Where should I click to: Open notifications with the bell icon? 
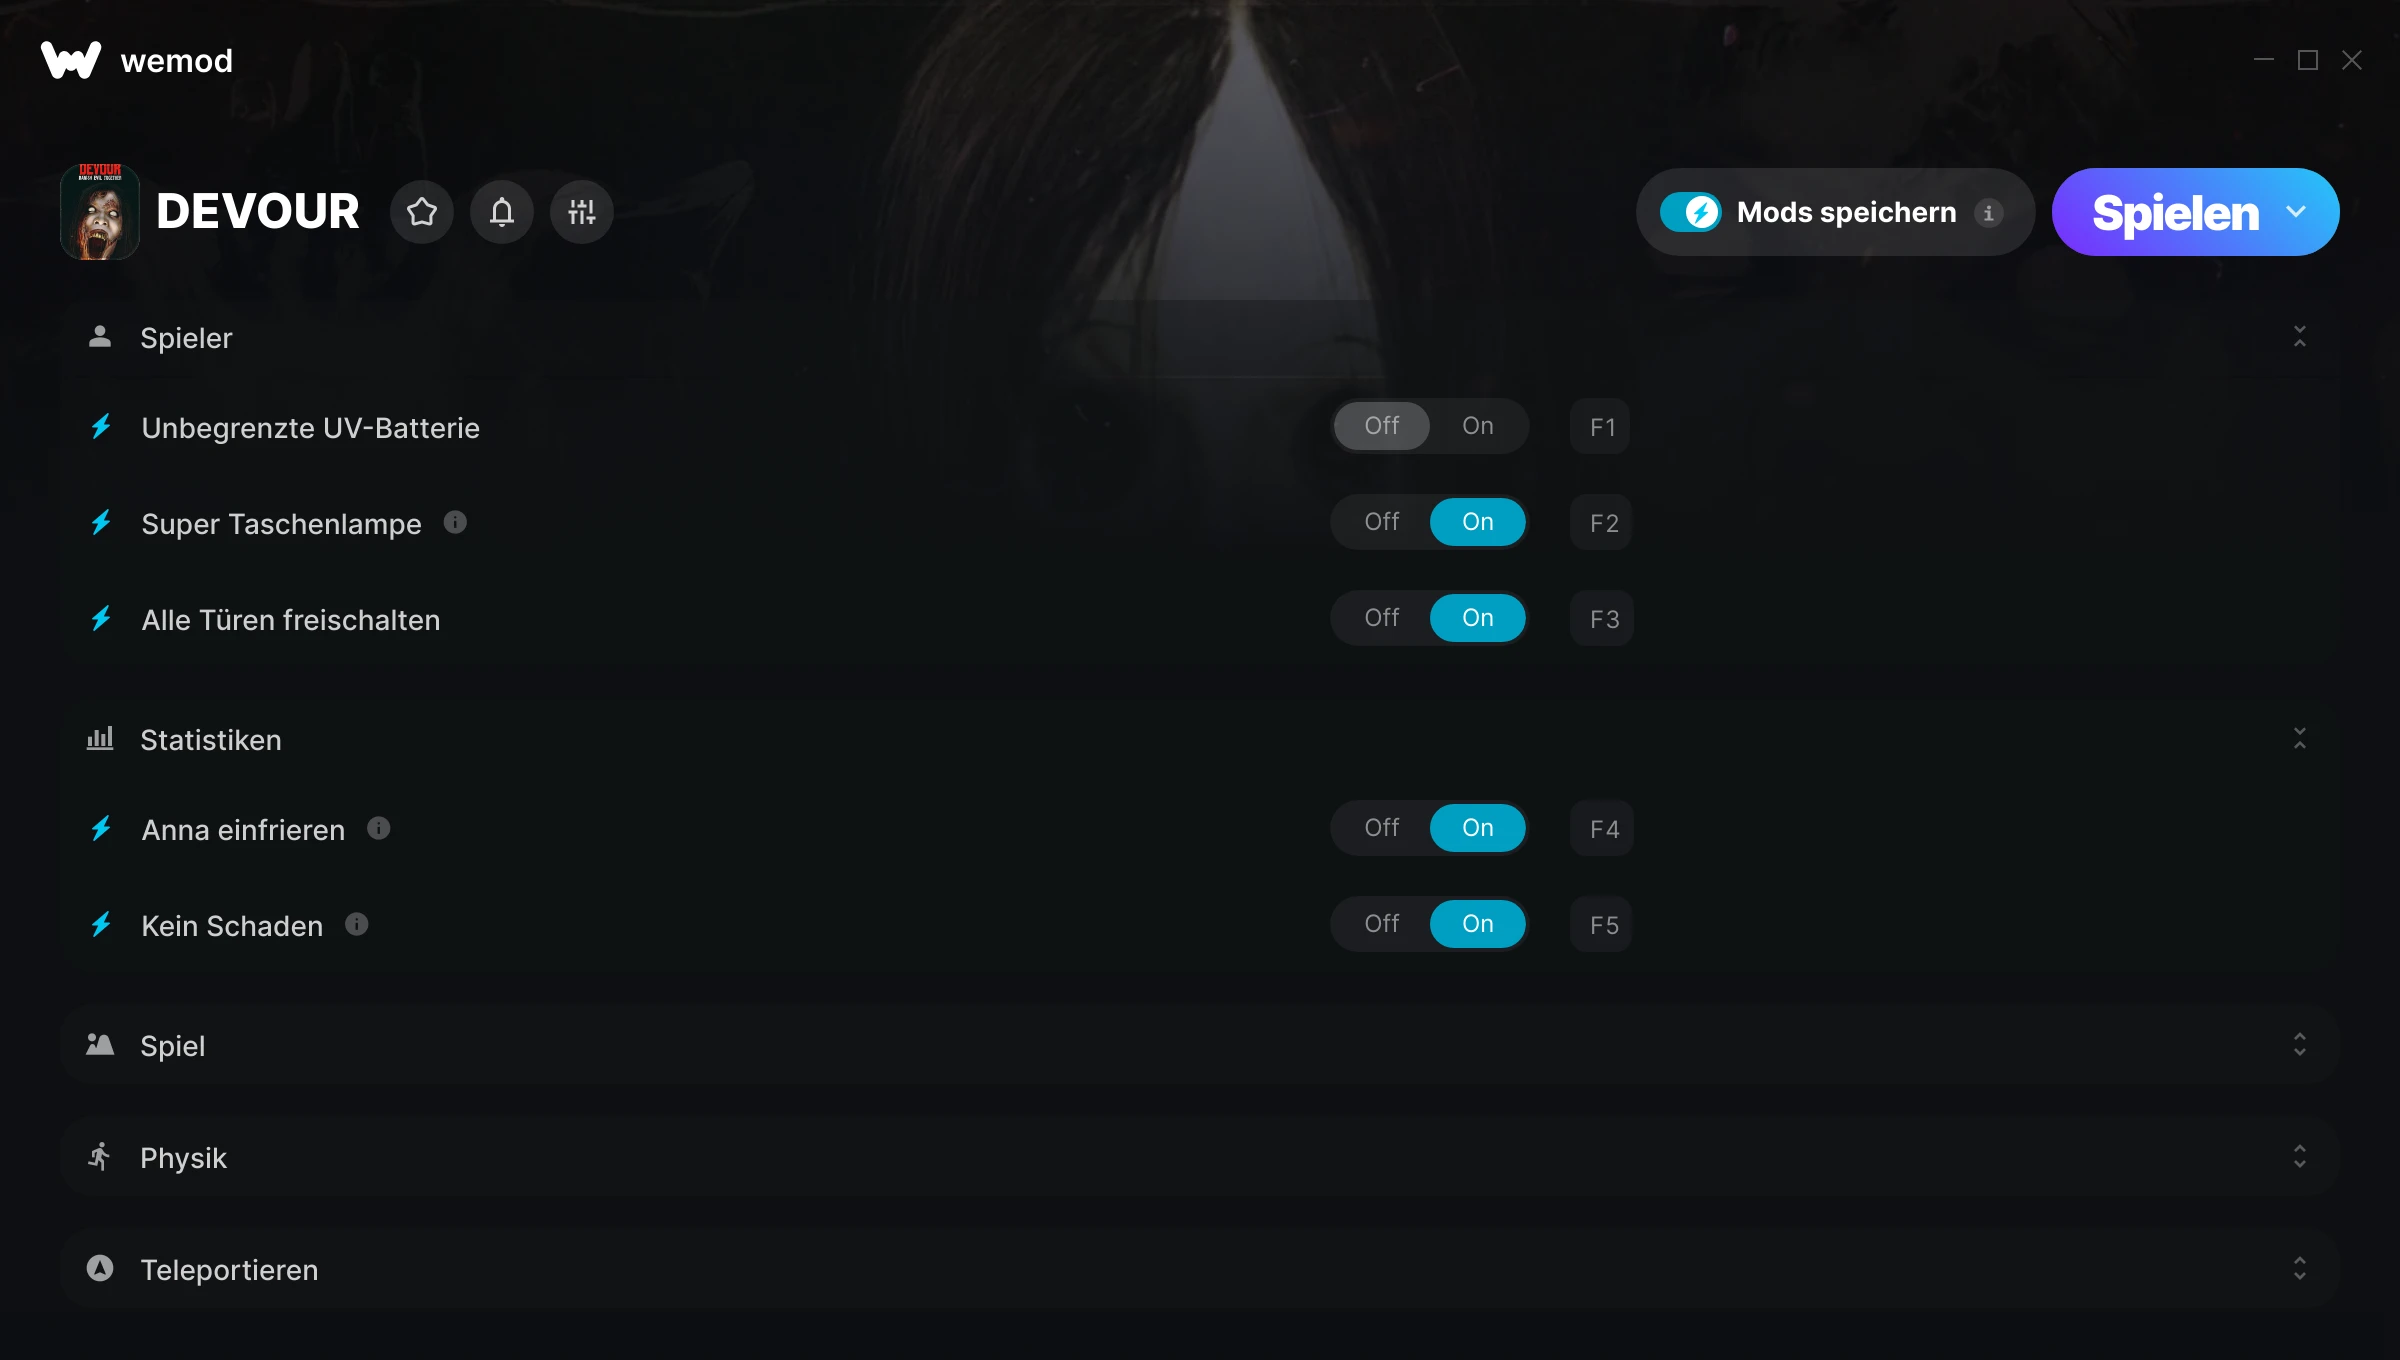pyautogui.click(x=502, y=212)
